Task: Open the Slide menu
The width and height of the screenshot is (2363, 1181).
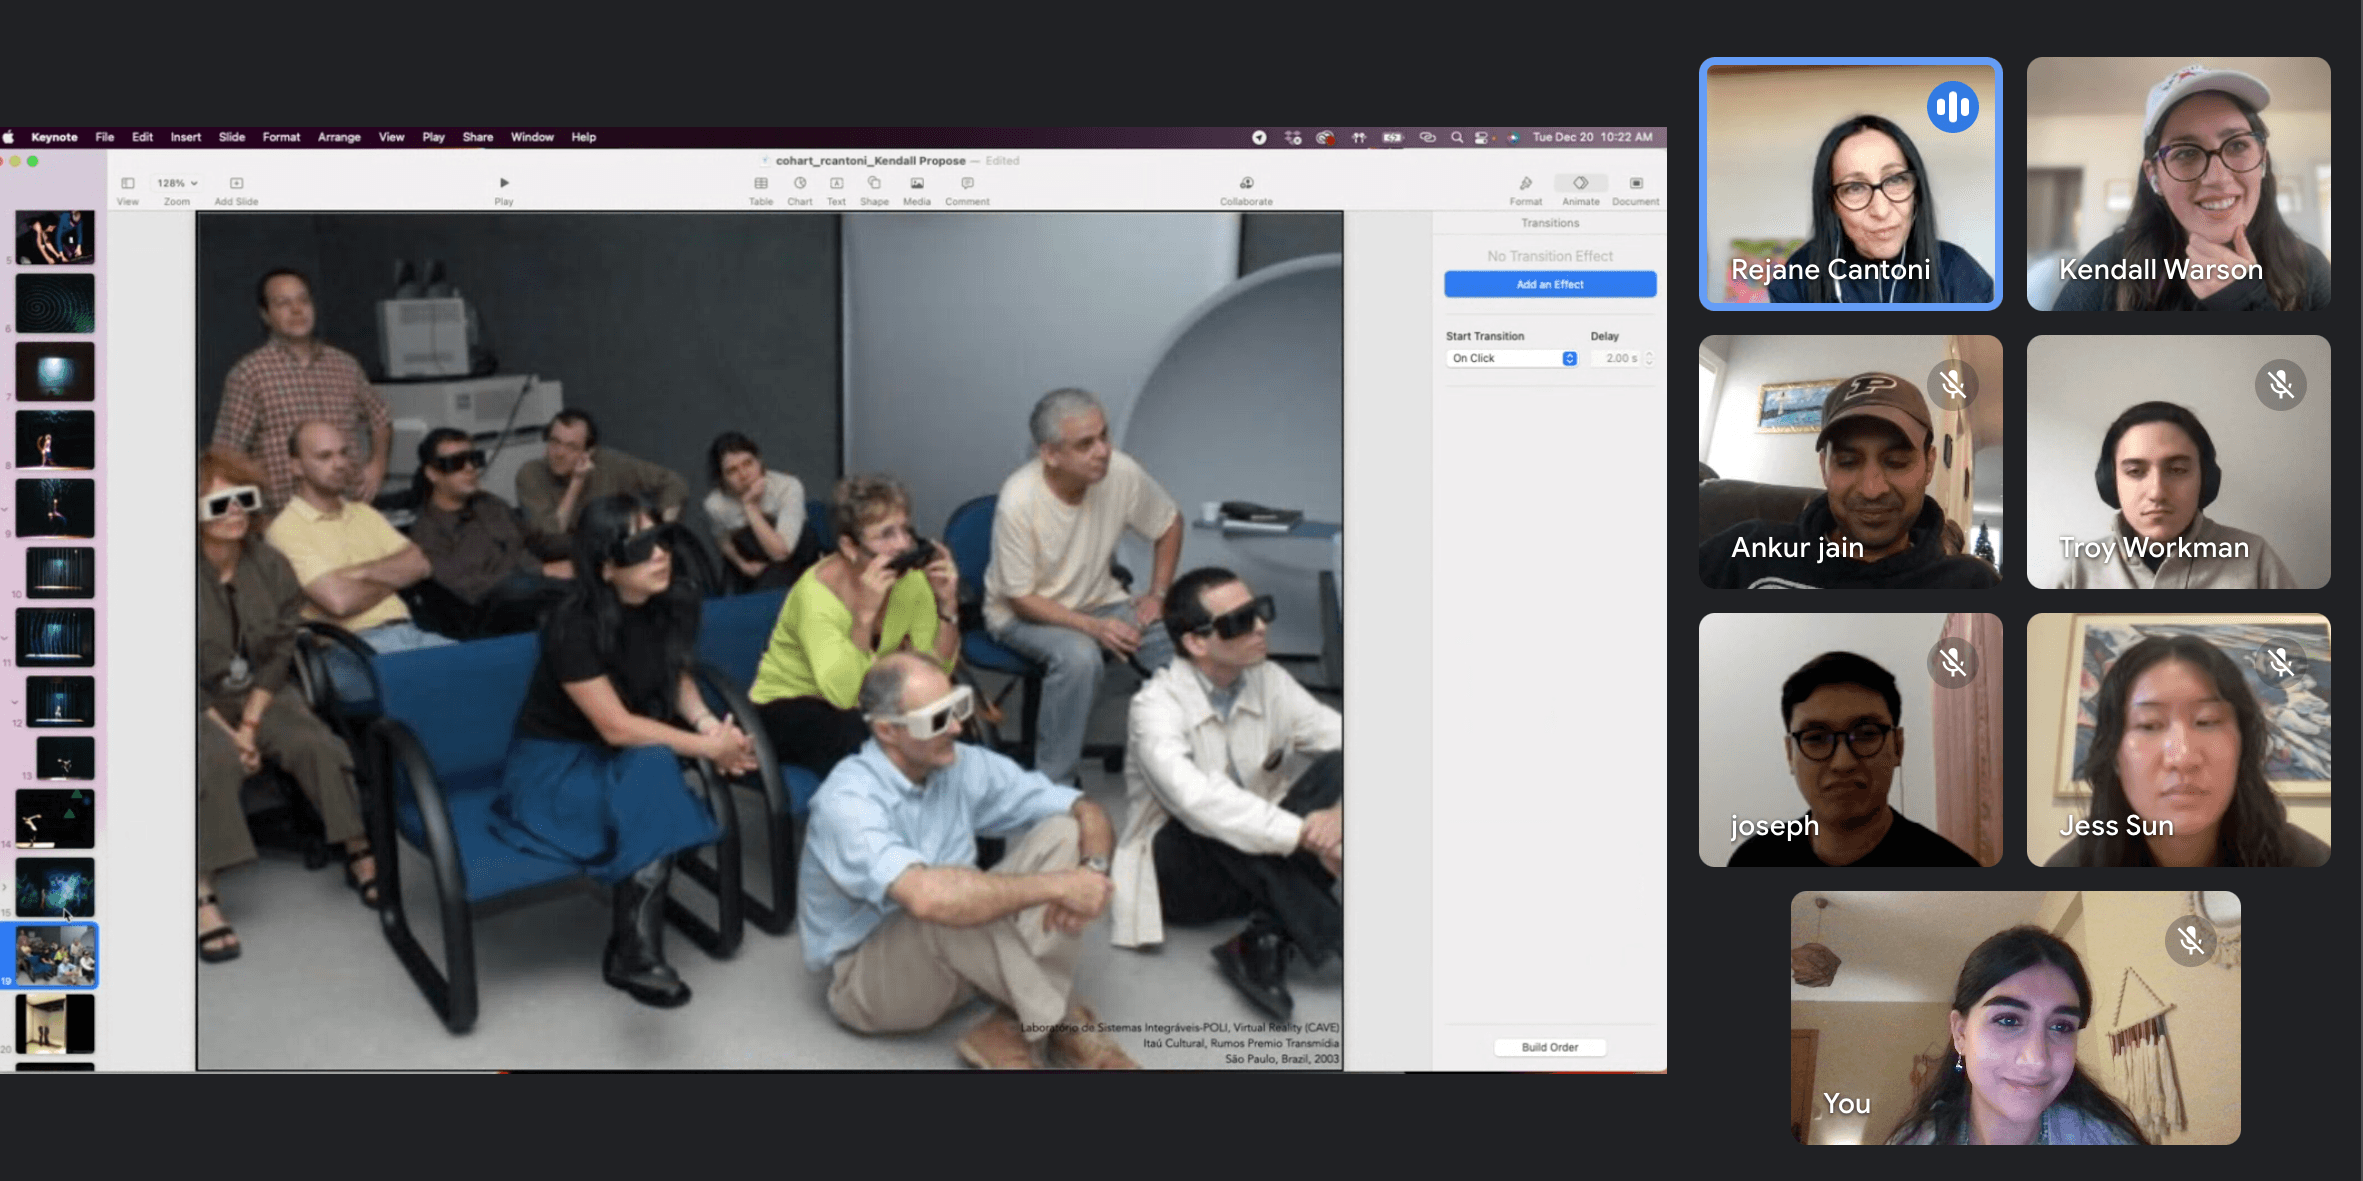Action: [x=232, y=137]
